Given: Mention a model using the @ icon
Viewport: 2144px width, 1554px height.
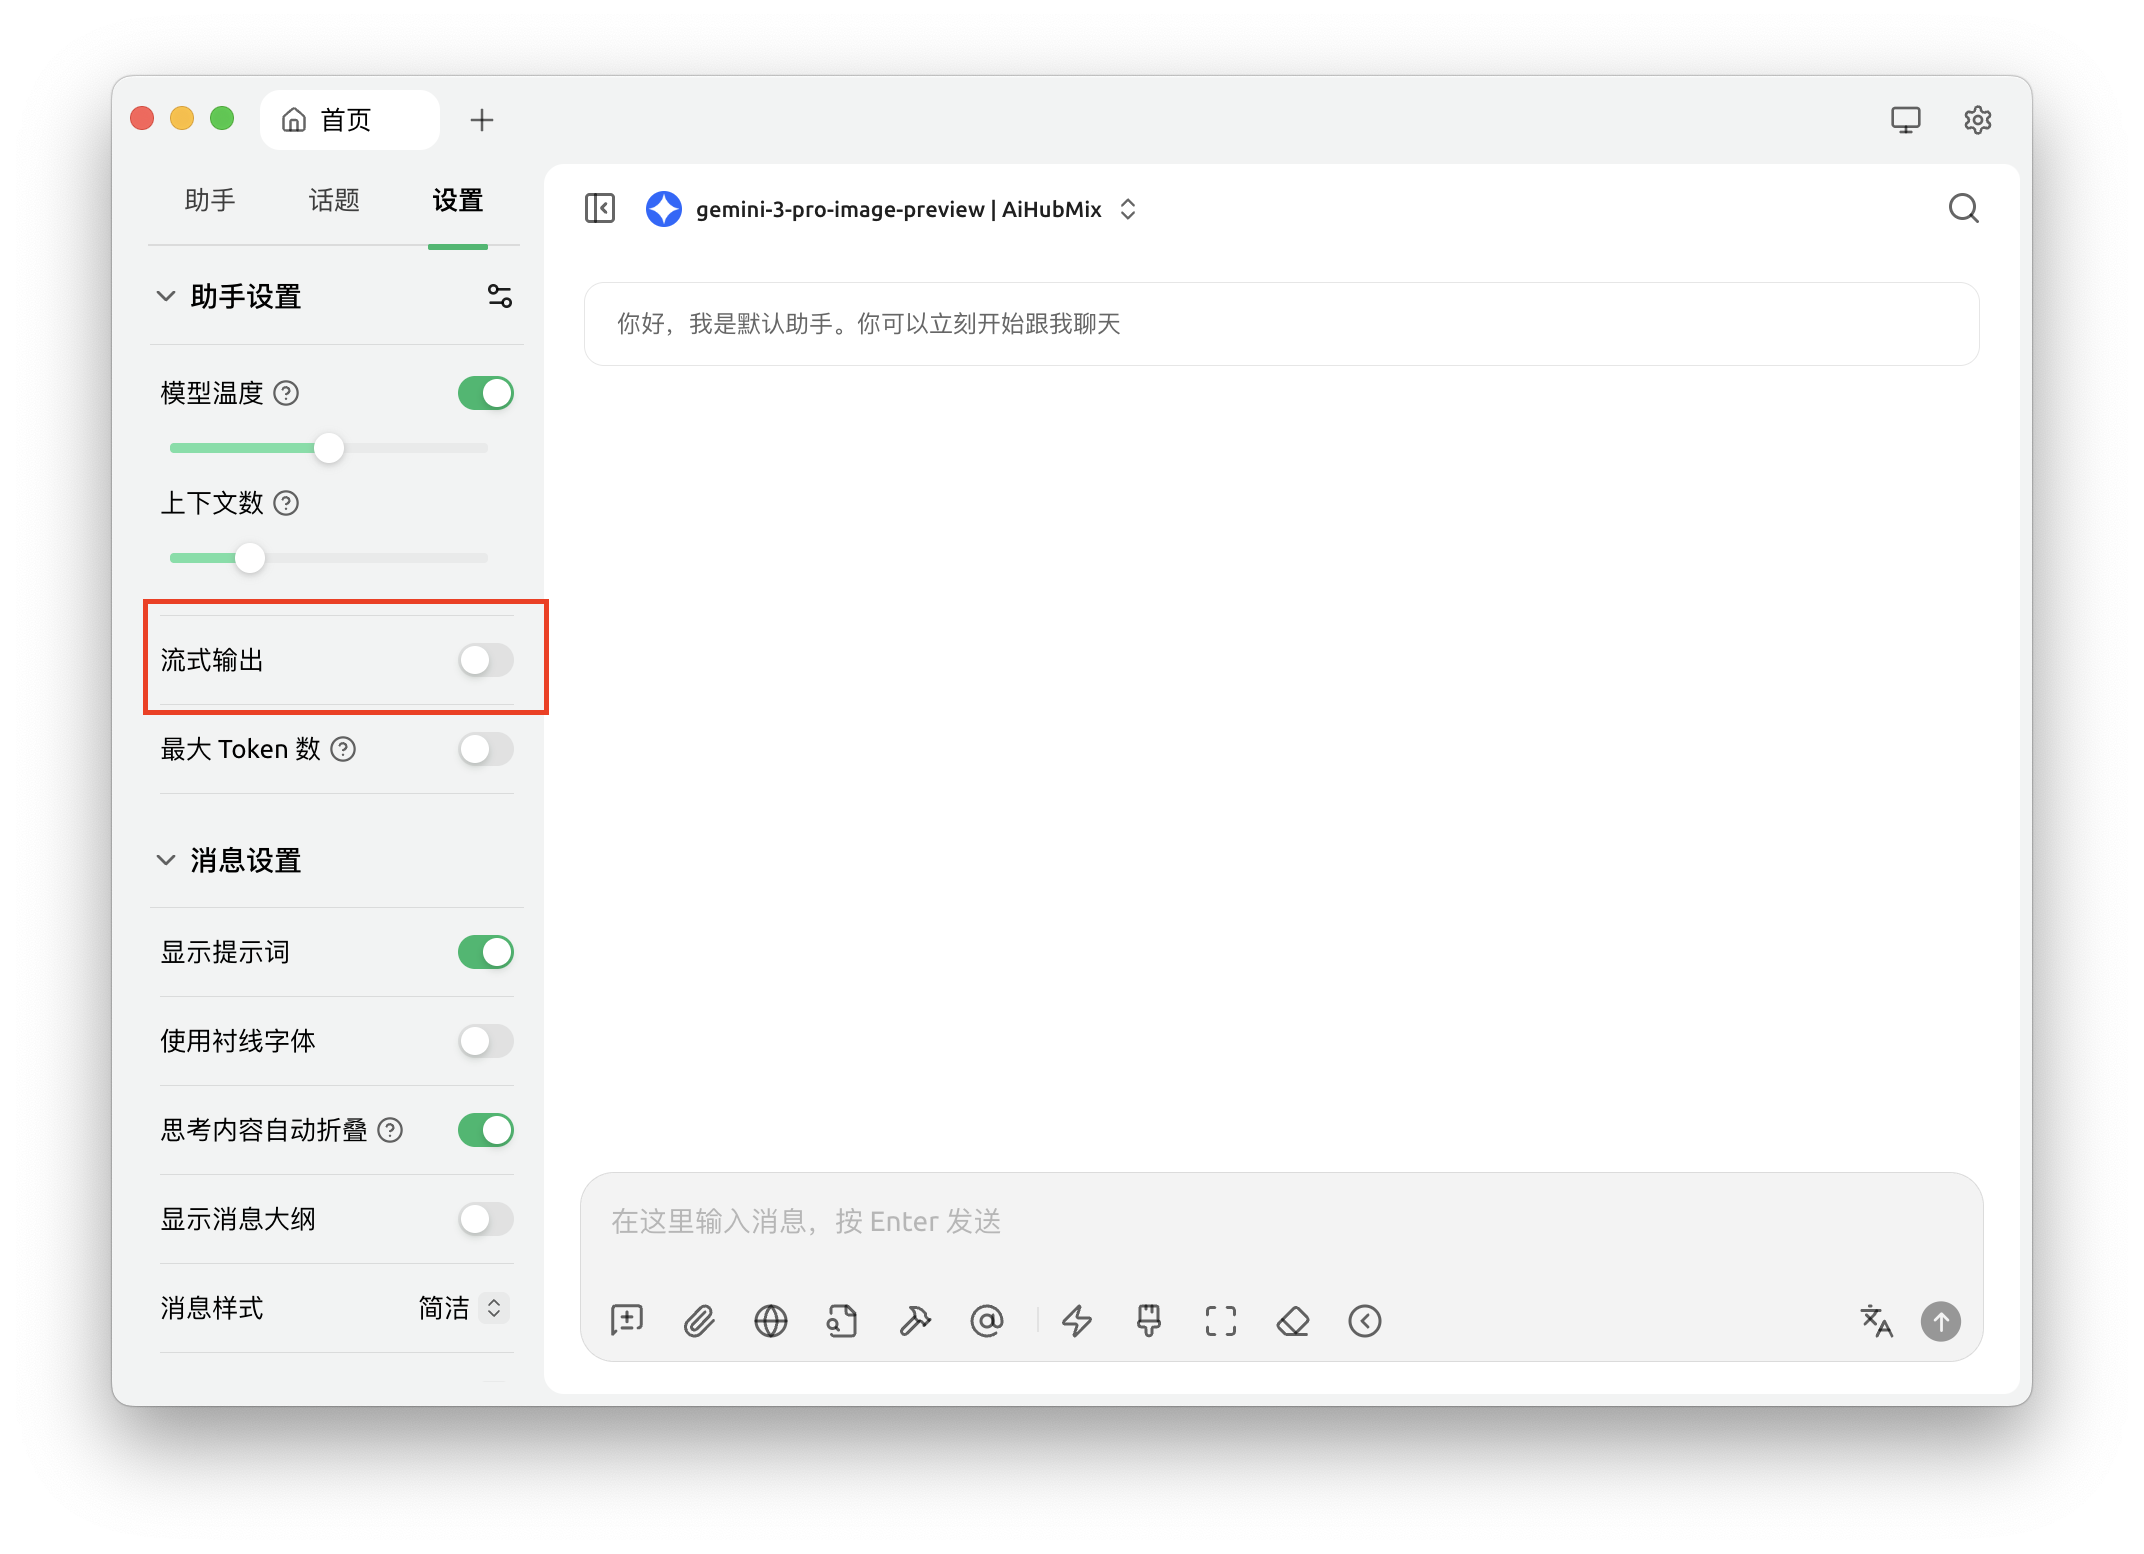Looking at the screenshot, I should click(x=987, y=1321).
